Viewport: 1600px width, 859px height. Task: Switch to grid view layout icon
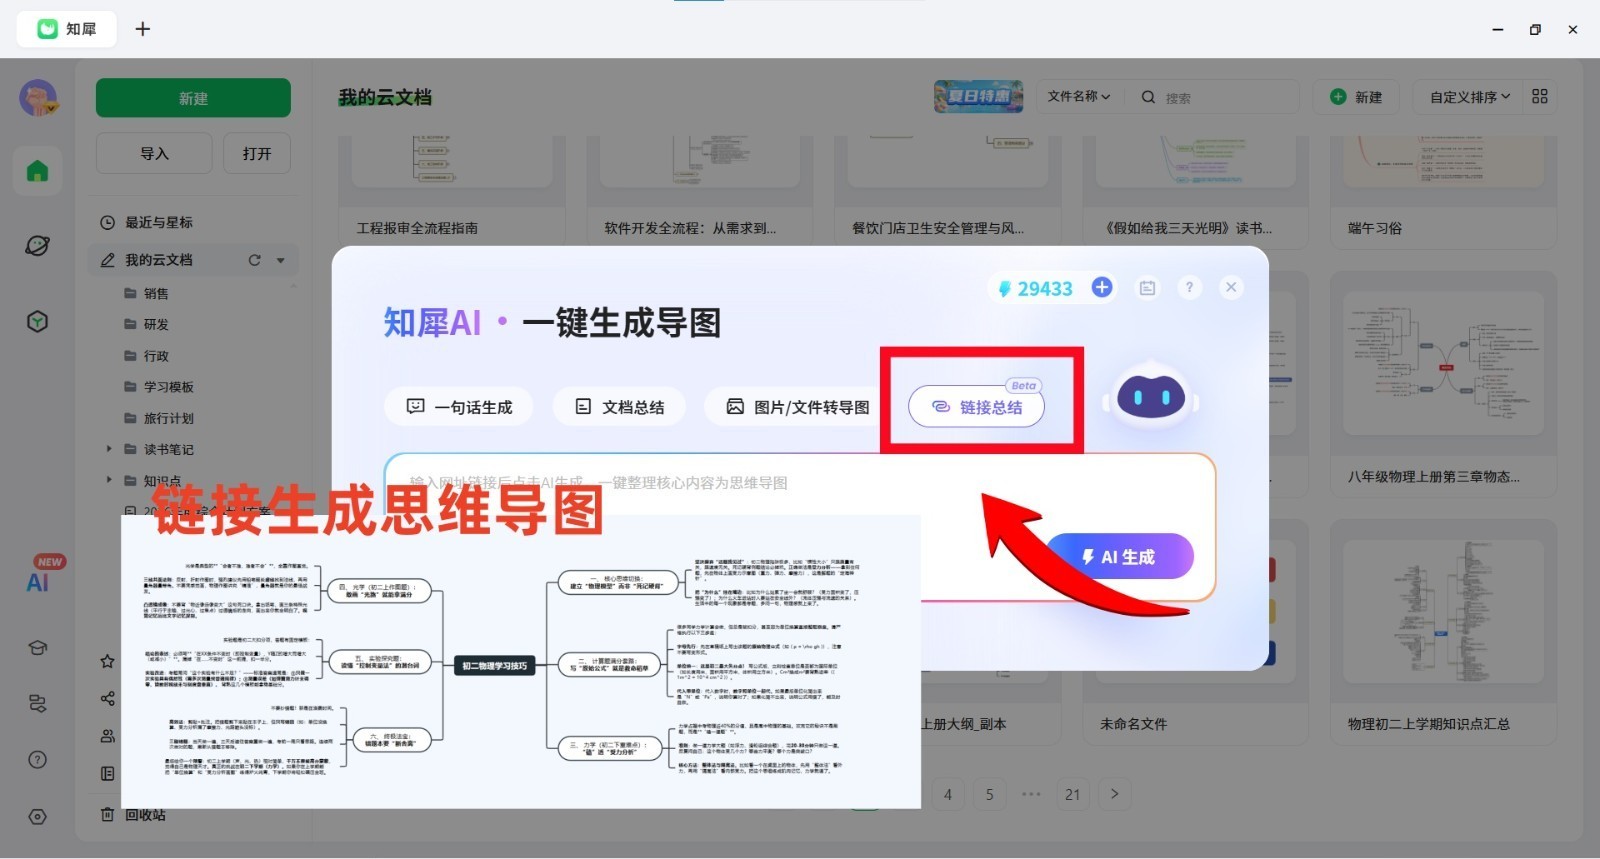point(1540,96)
